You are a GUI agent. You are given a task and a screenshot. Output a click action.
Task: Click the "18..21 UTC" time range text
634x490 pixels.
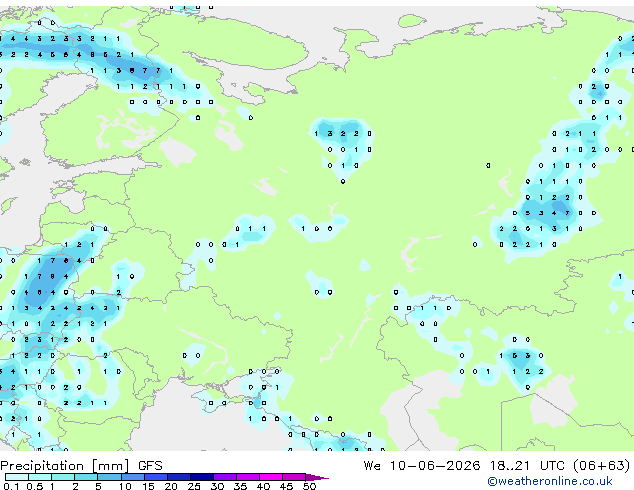click(529, 466)
